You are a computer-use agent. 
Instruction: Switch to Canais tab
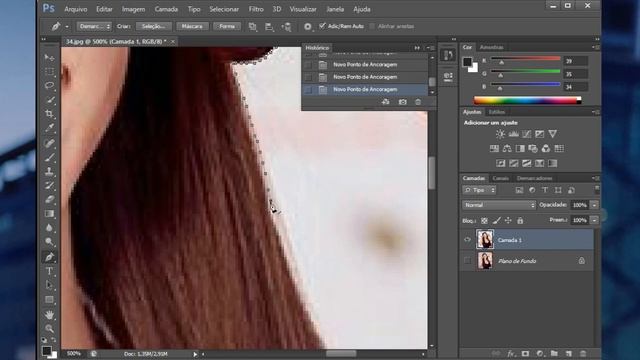coord(500,178)
